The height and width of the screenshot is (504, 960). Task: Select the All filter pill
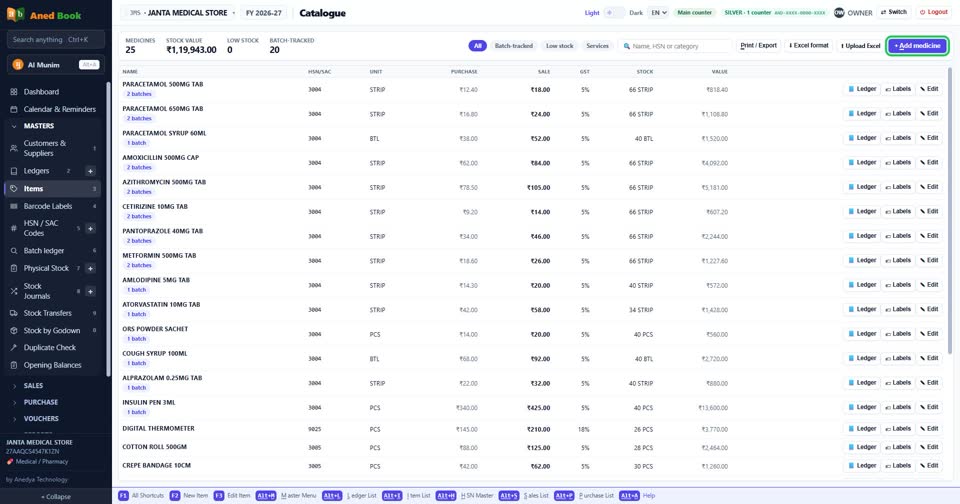pyautogui.click(x=478, y=46)
